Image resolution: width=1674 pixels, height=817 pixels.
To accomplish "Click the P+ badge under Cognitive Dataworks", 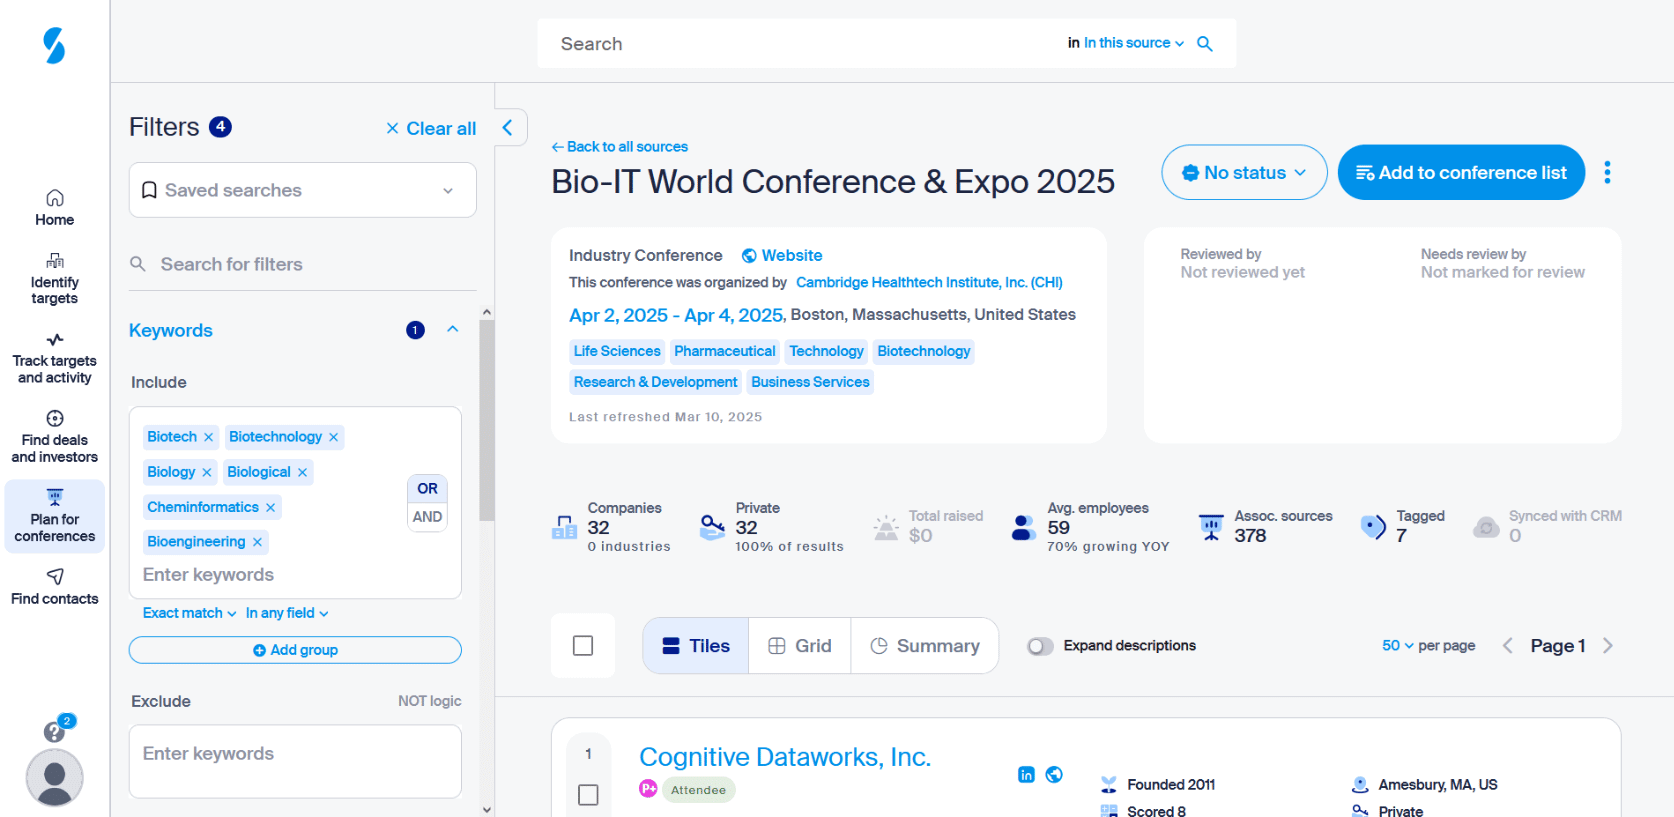I will click(x=648, y=789).
